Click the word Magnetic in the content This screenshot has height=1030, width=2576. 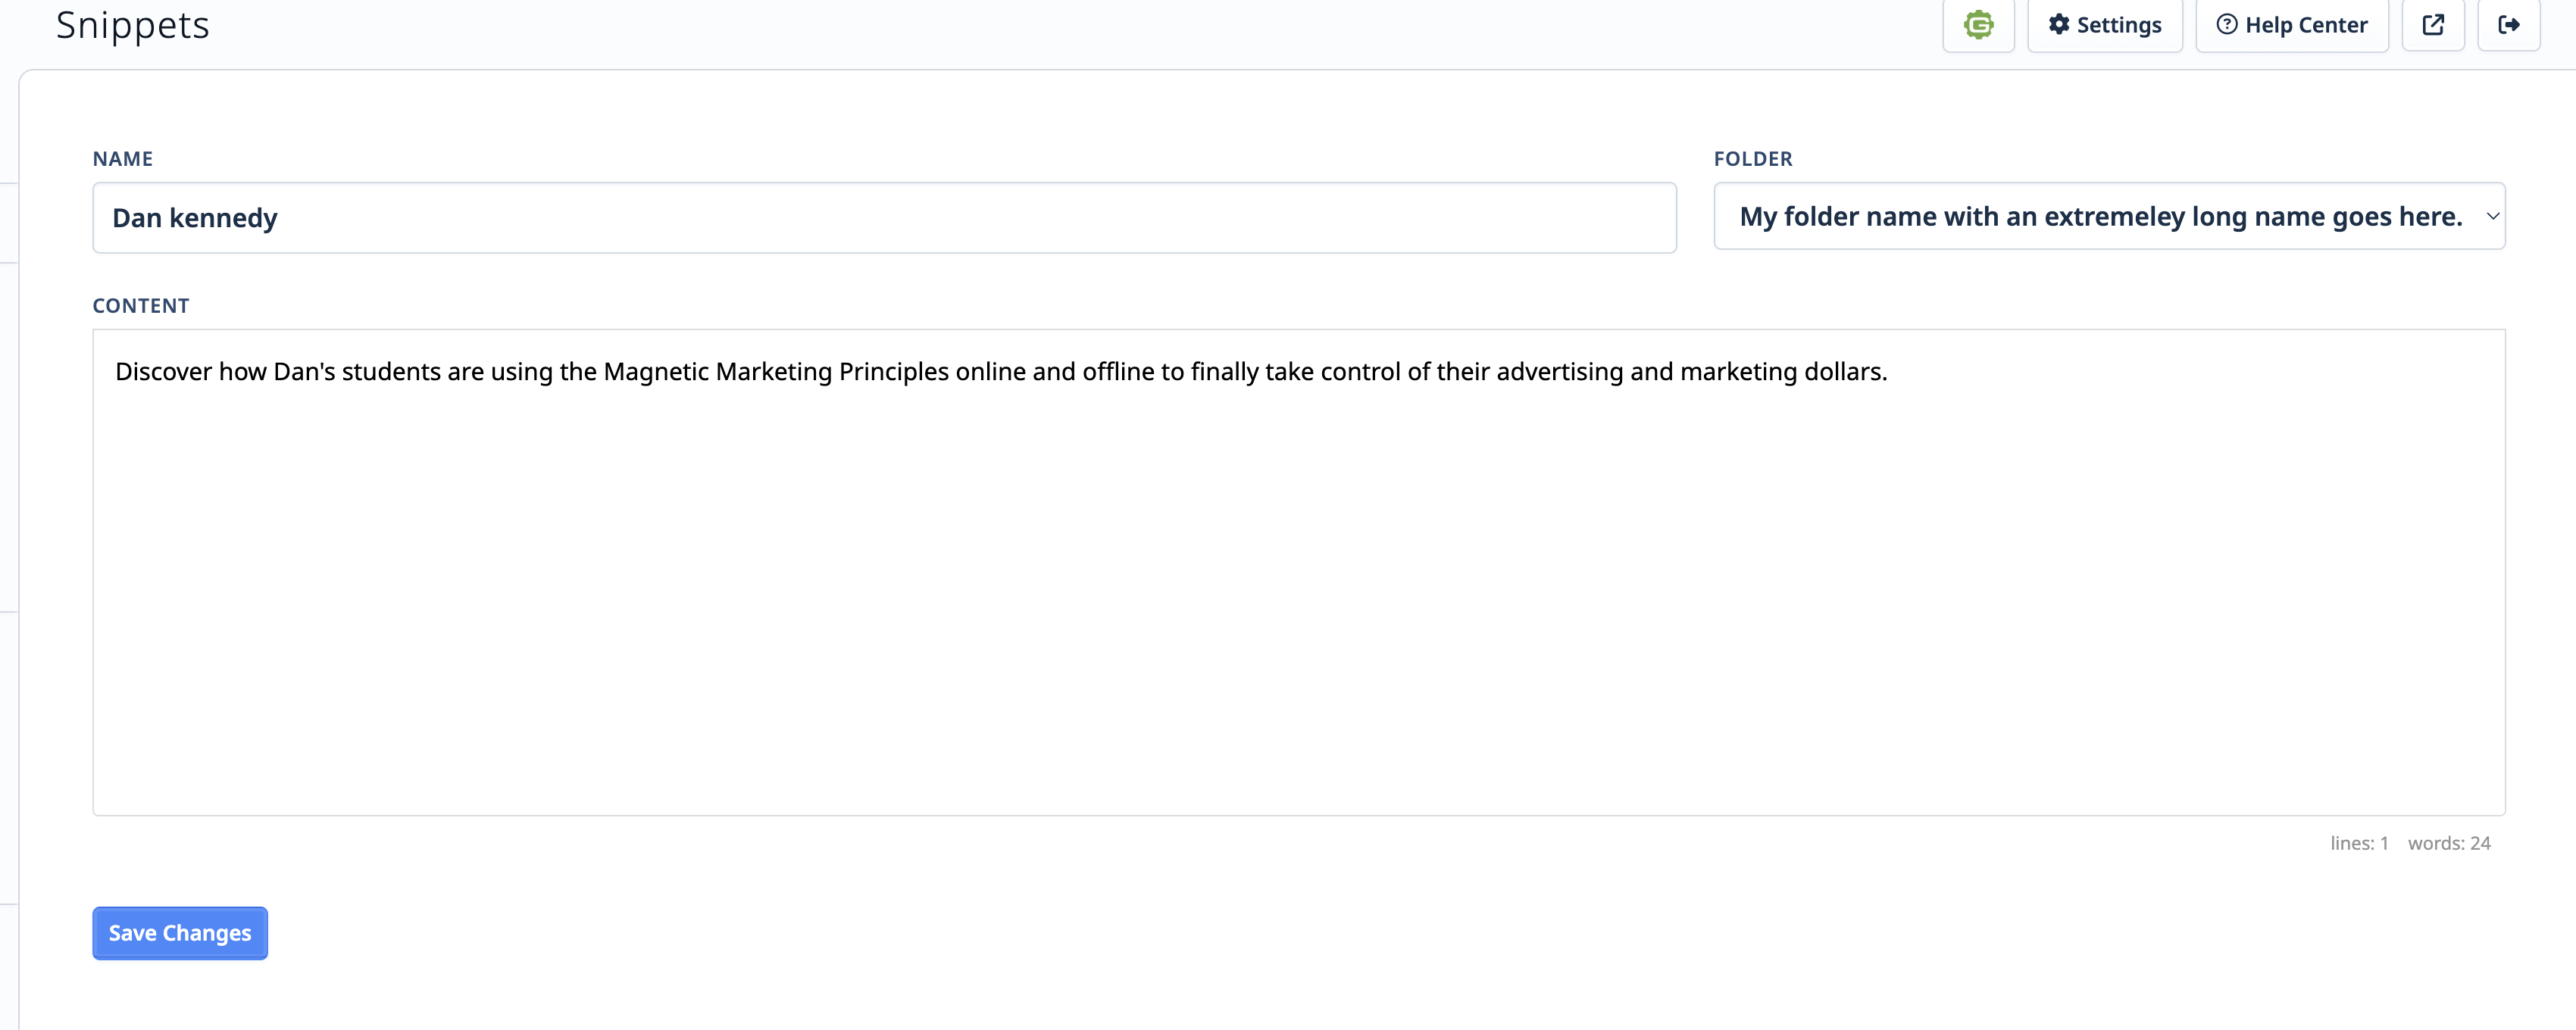[x=655, y=372]
